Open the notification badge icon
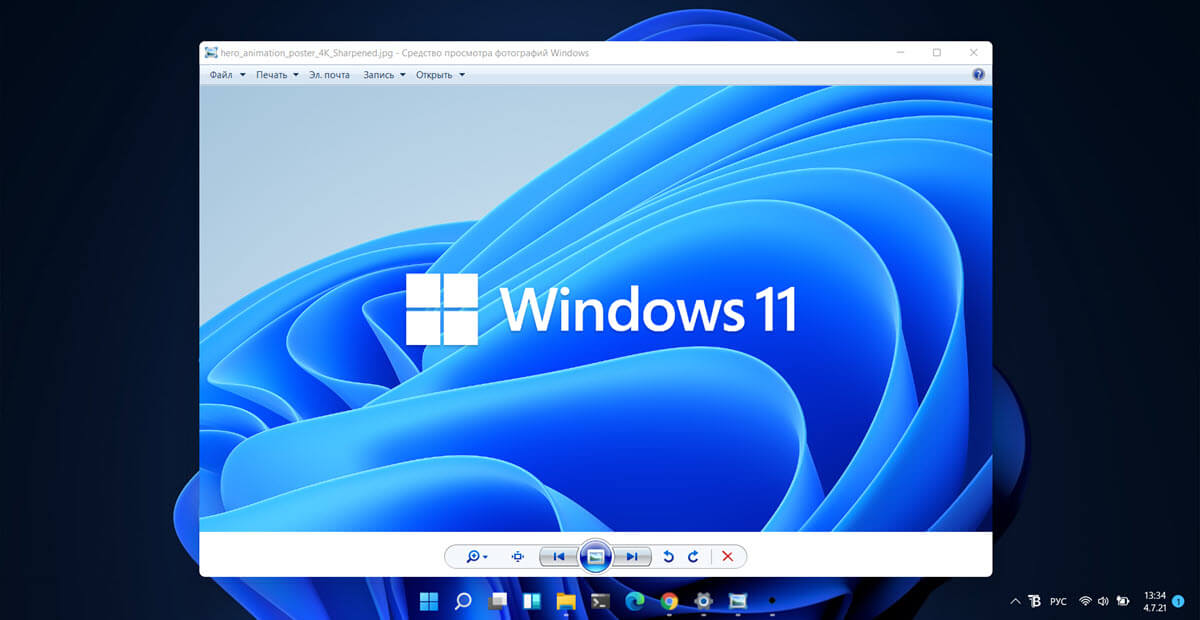This screenshot has width=1200, height=620. coord(1177,601)
